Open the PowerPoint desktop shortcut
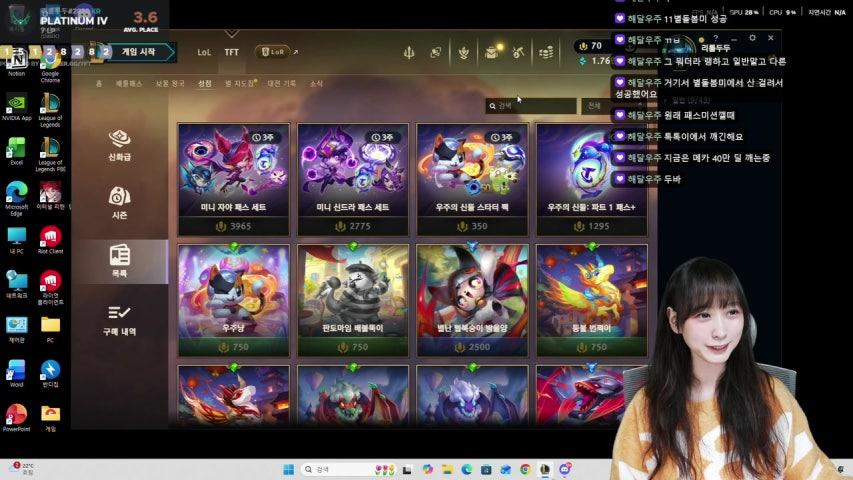This screenshot has height=480, width=853. [x=17, y=418]
